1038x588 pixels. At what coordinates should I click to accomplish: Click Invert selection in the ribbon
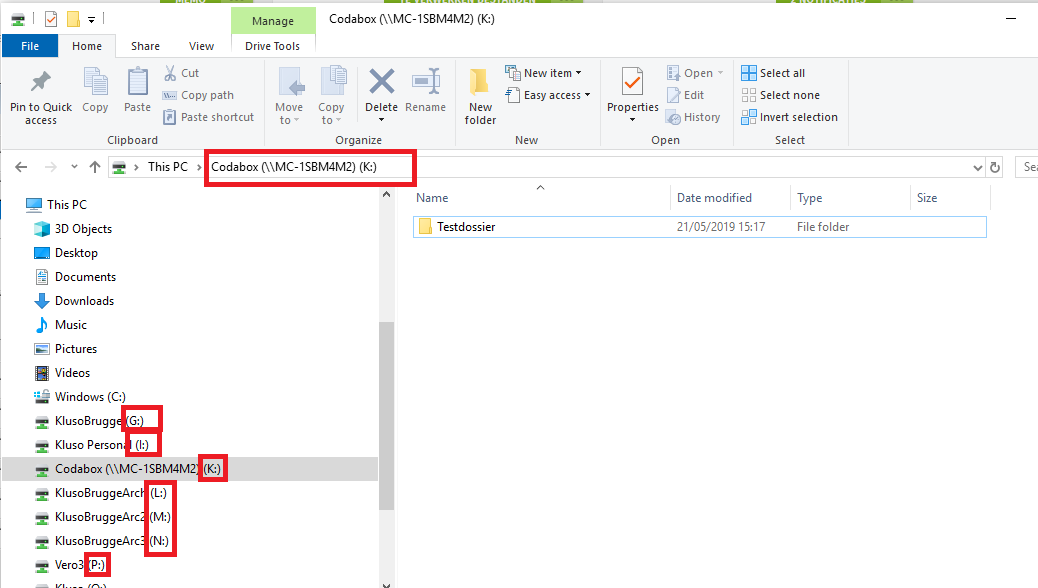789,117
